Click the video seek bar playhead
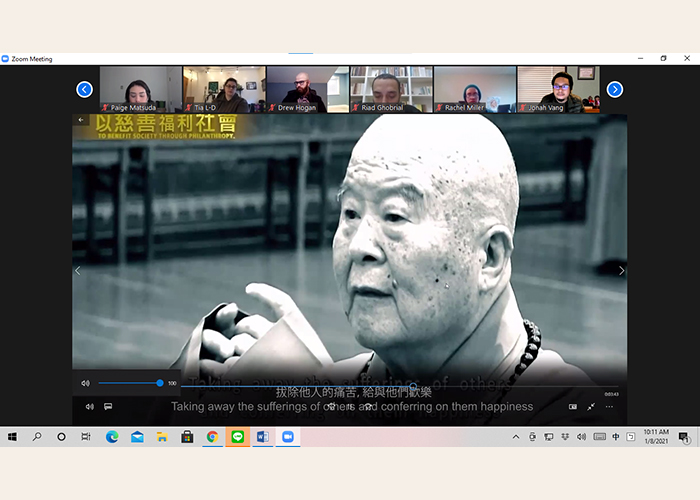The image size is (700, 500). [413, 386]
